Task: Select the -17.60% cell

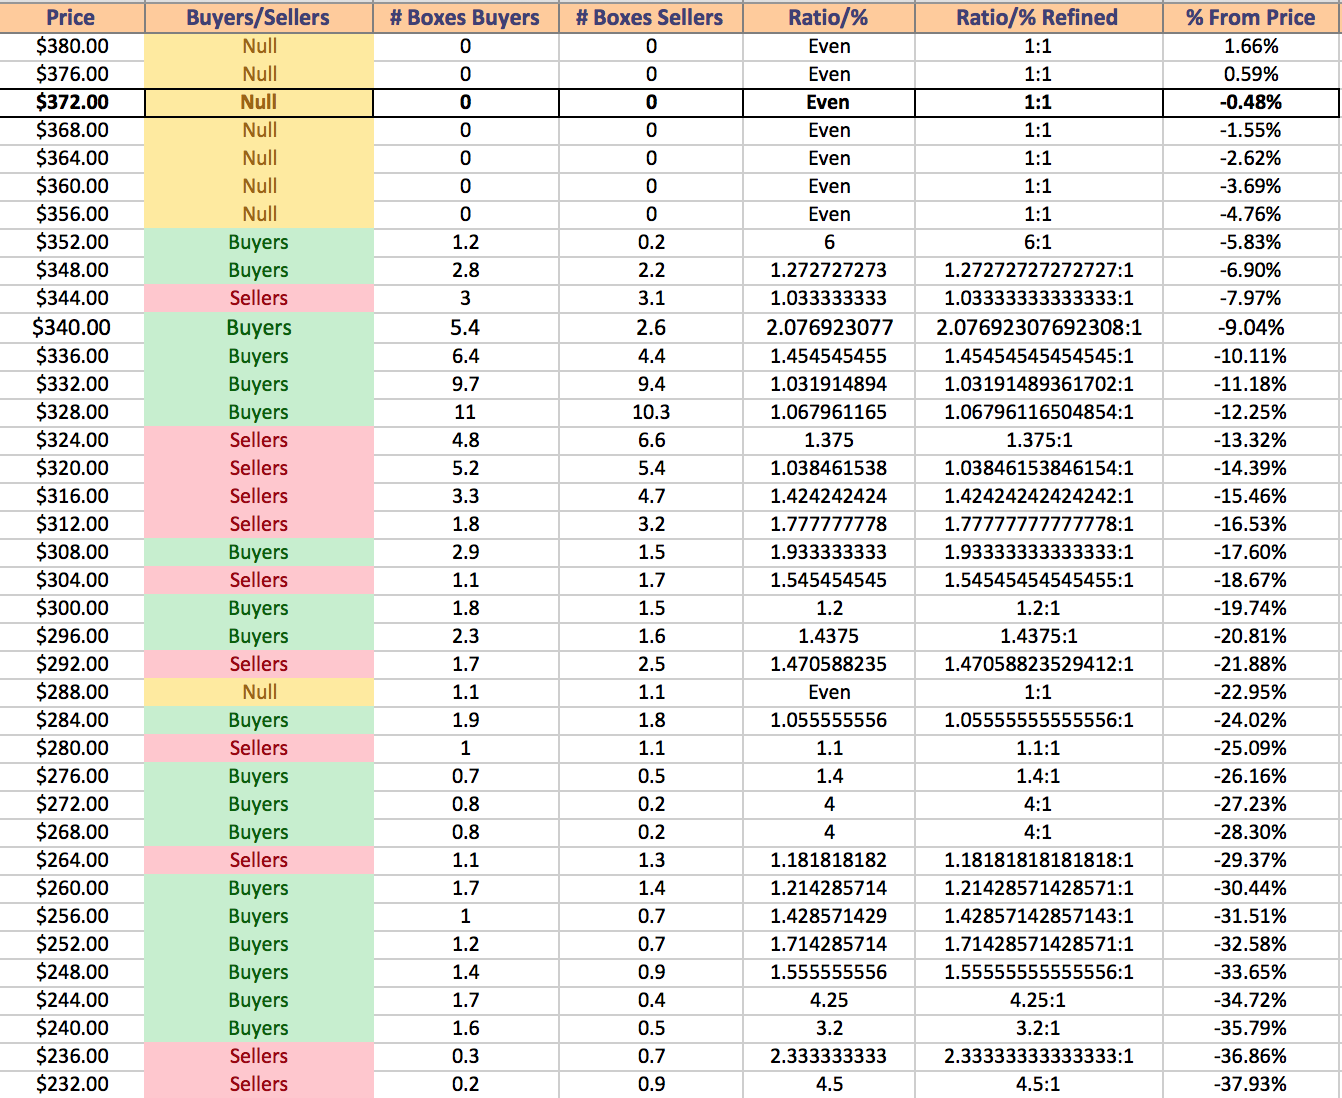Action: point(1251,552)
